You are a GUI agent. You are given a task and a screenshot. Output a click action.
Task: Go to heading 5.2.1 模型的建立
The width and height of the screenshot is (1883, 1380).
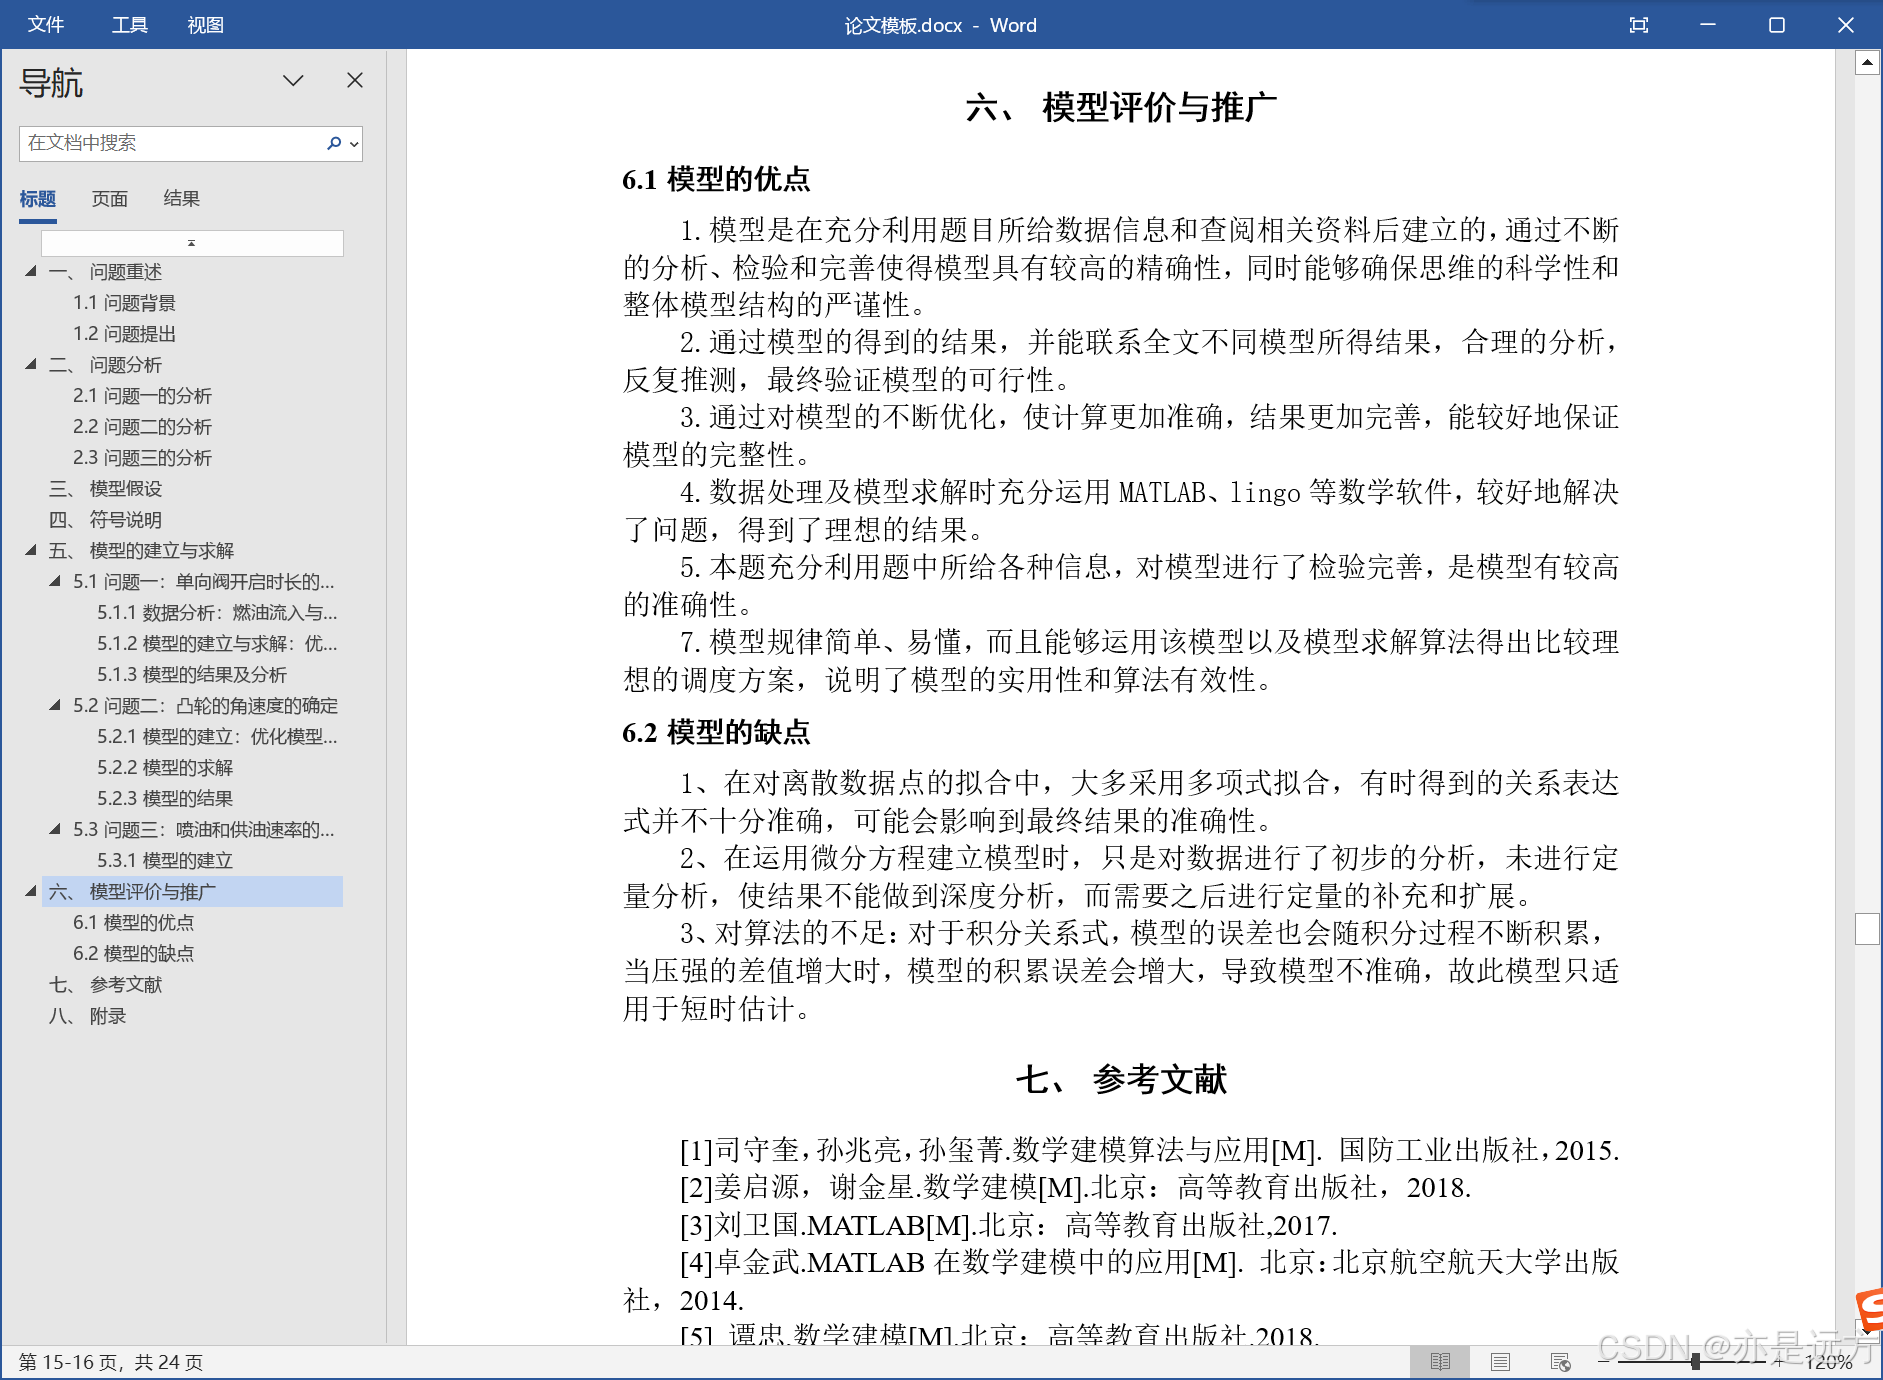click(217, 737)
